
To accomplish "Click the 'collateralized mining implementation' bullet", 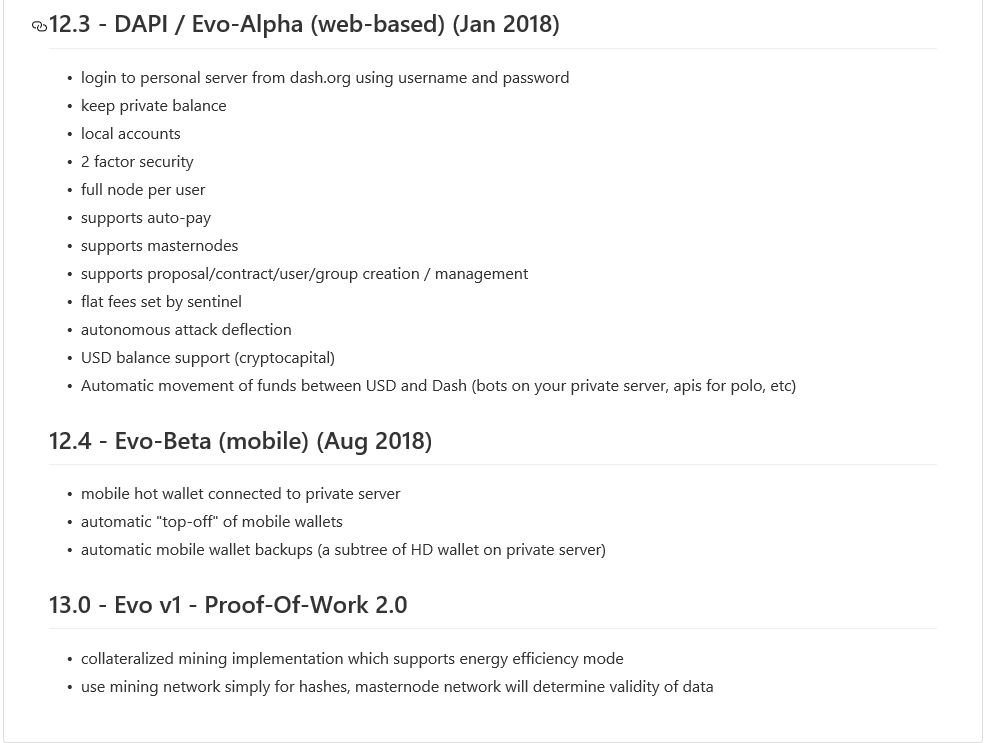I will point(352,659).
